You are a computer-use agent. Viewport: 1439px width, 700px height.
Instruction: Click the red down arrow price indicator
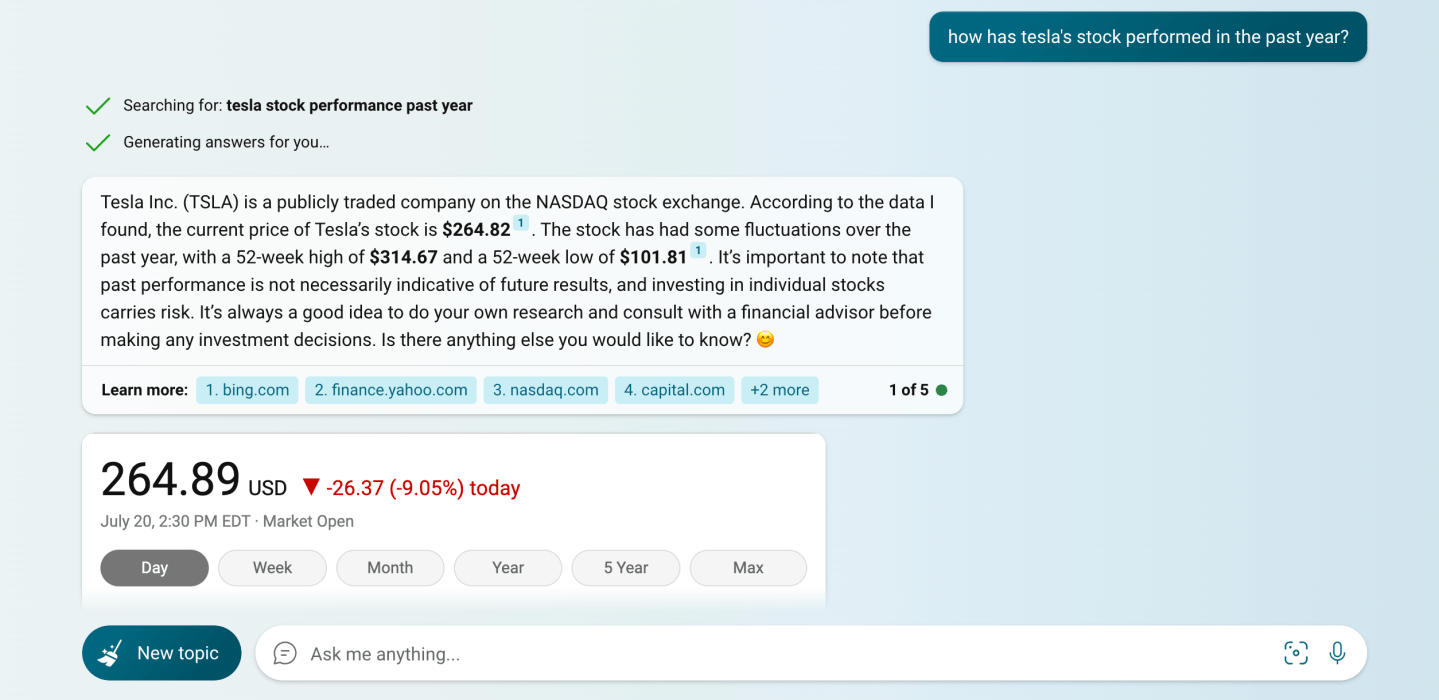coord(311,487)
